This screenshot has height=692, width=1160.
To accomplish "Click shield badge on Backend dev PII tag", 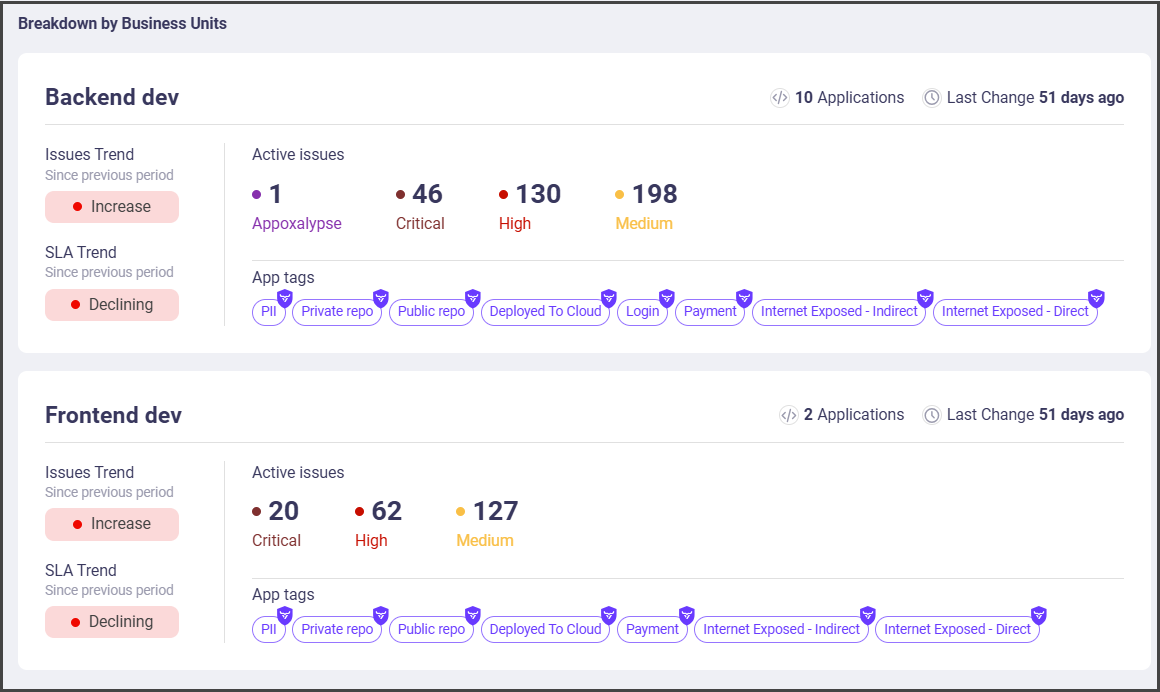I will 284,297.
